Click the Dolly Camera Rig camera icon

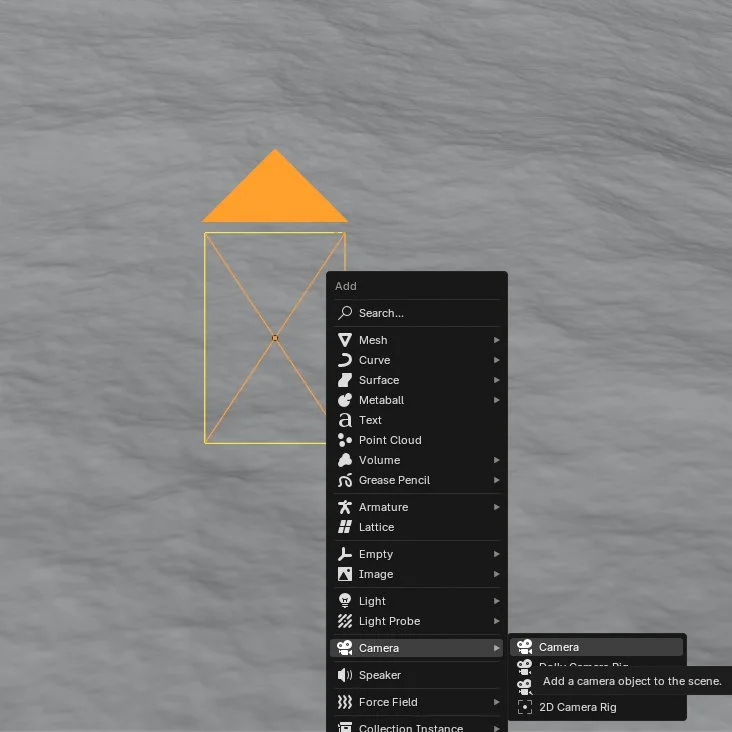tap(525, 667)
